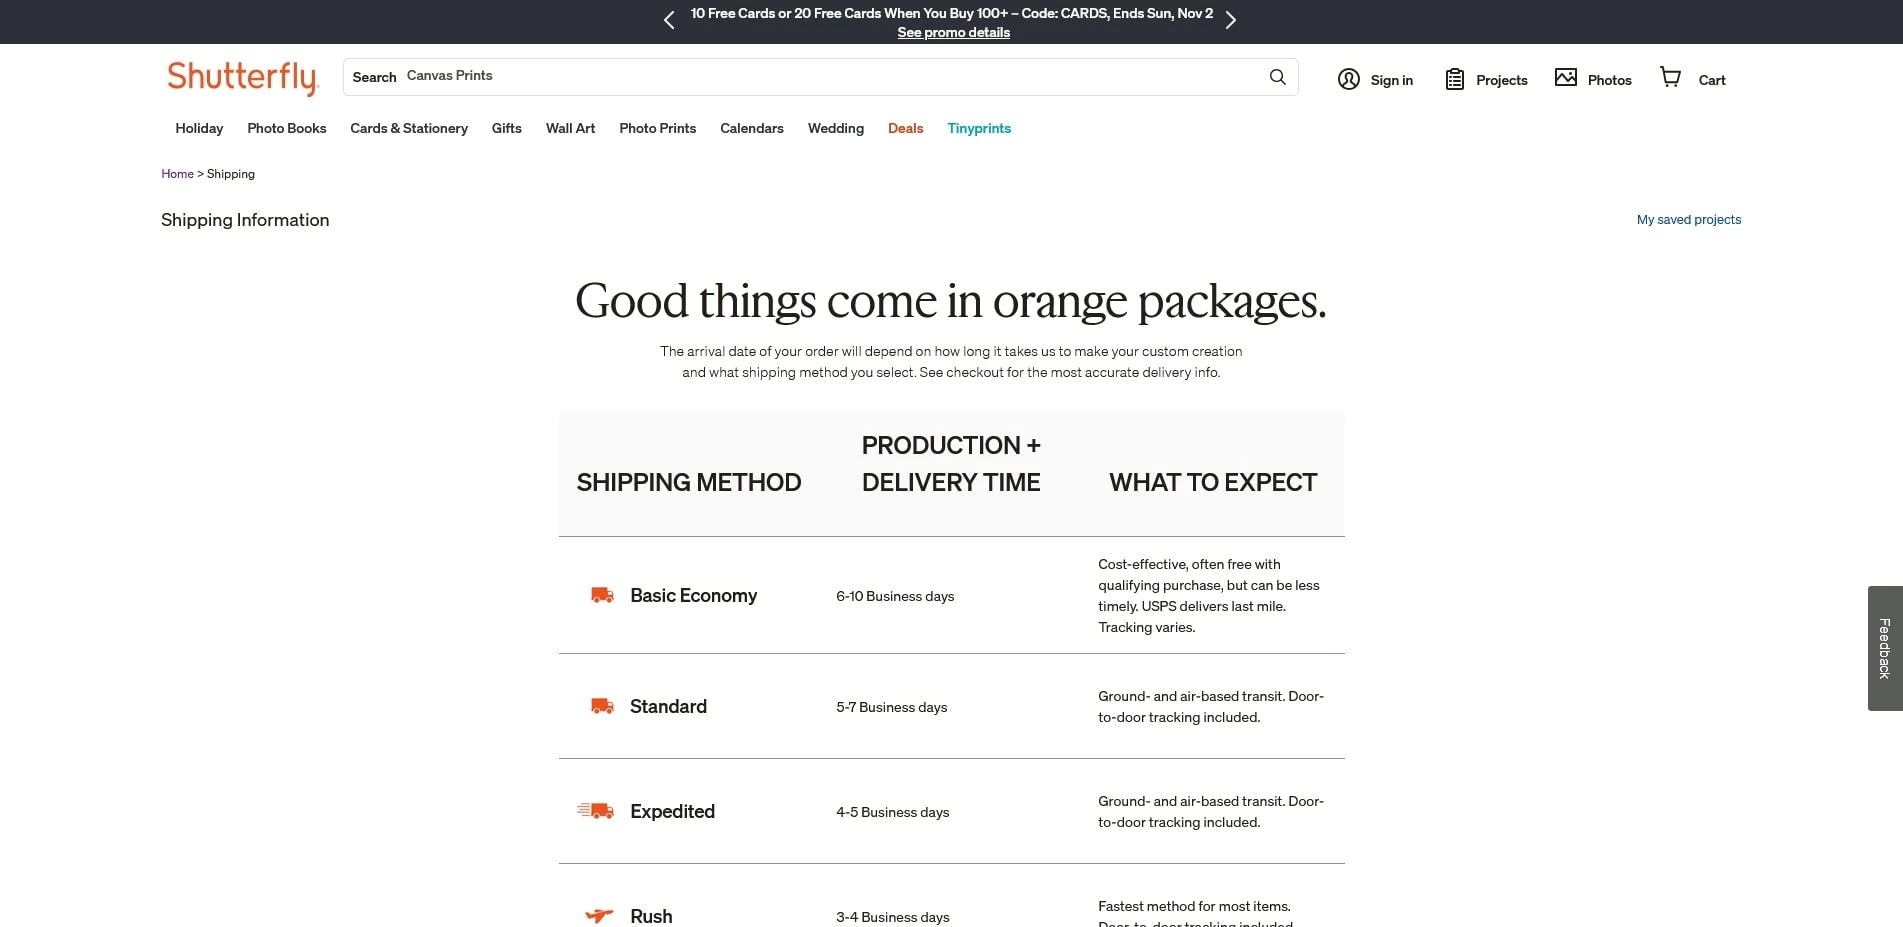1903x927 pixels.
Task: Select Wall Art in navigation
Action: tap(570, 128)
